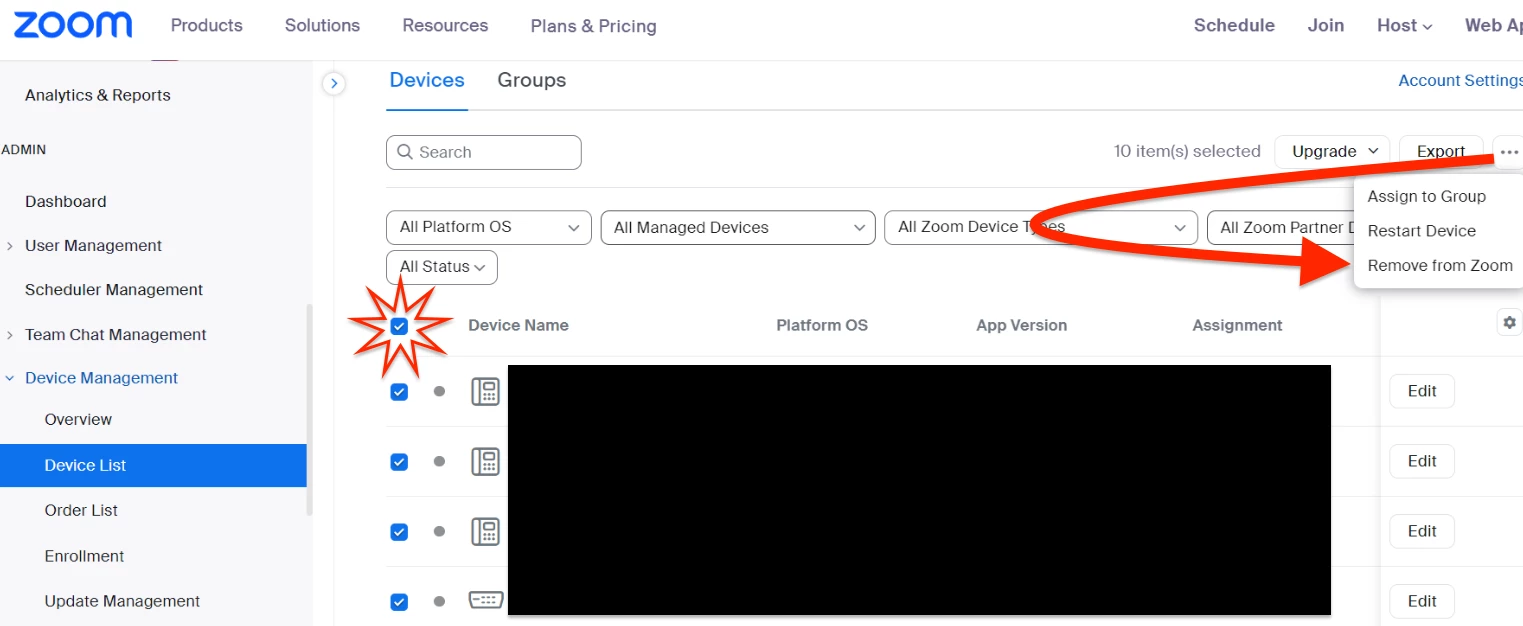Click the console device icon in fourth row
Screen dimensions: 1523x626
click(x=485, y=600)
